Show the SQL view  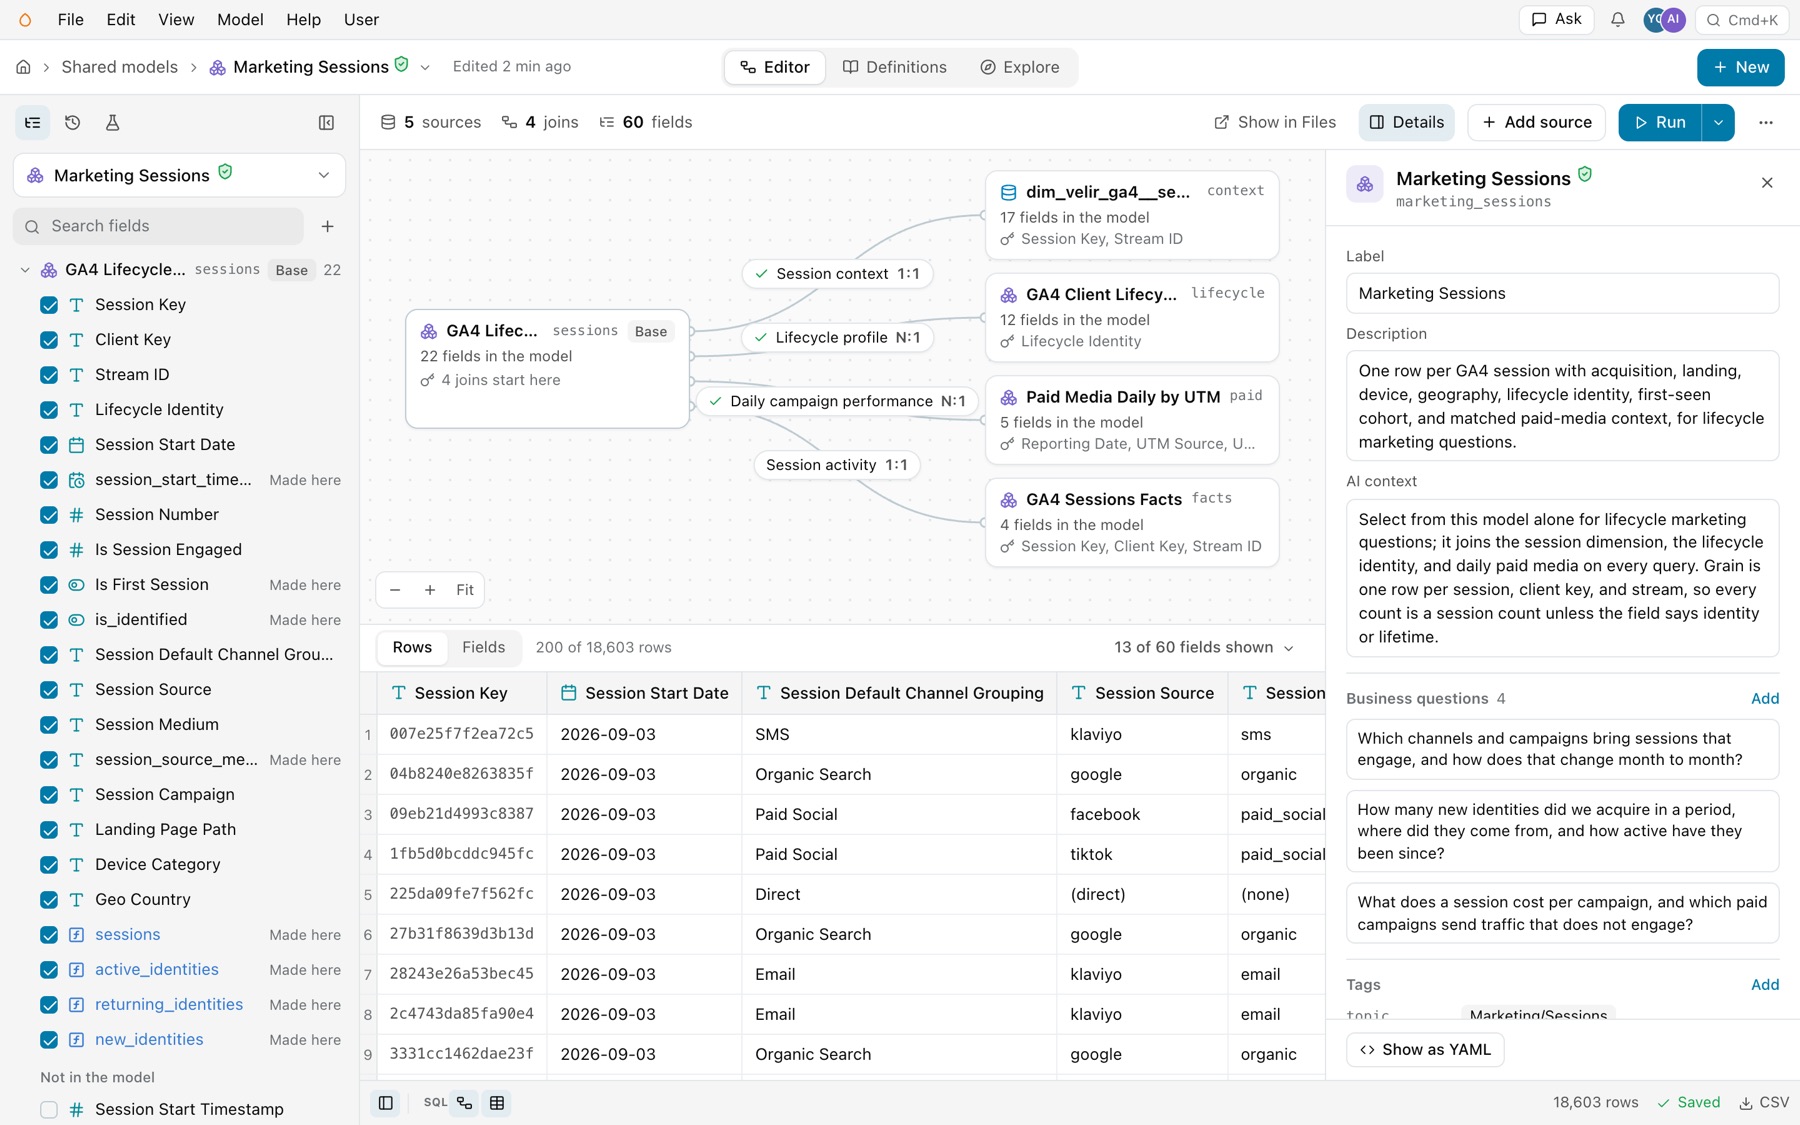tap(435, 1103)
